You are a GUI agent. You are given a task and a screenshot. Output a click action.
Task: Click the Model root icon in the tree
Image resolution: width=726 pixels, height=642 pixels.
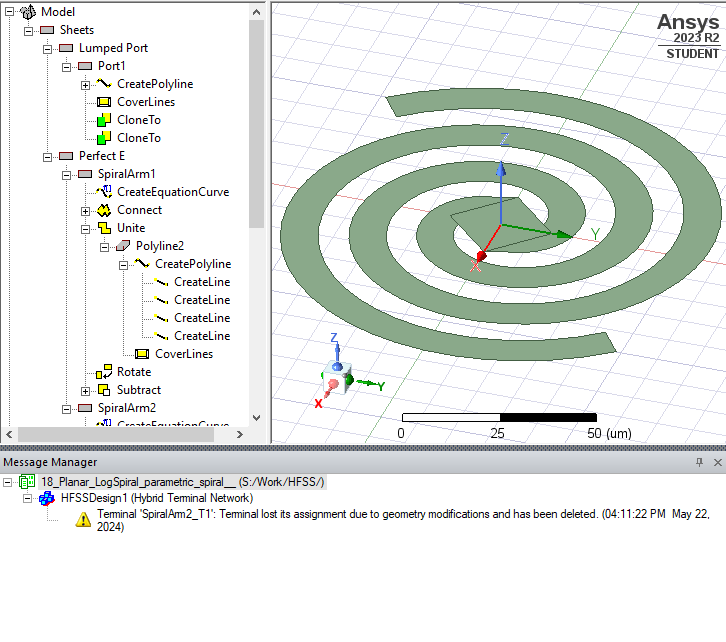28,12
